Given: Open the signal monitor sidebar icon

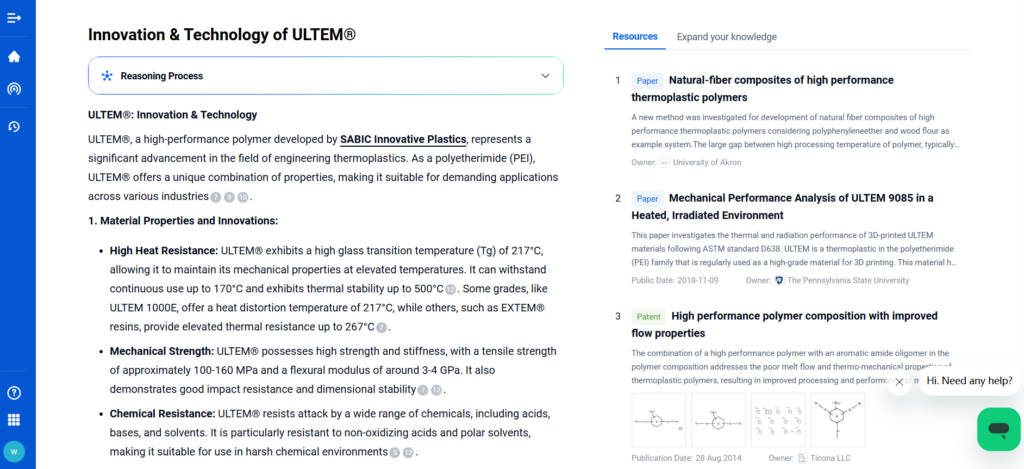Looking at the screenshot, I should pyautogui.click(x=14, y=88).
